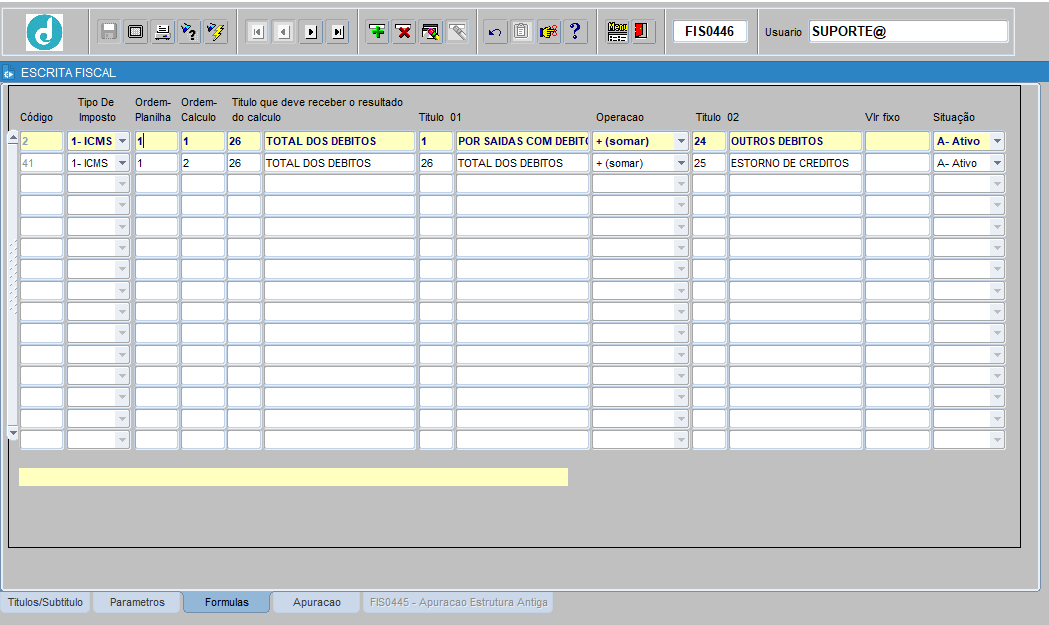The image size is (1049, 625).
Task: Click the red Delete record icon
Action: click(403, 31)
